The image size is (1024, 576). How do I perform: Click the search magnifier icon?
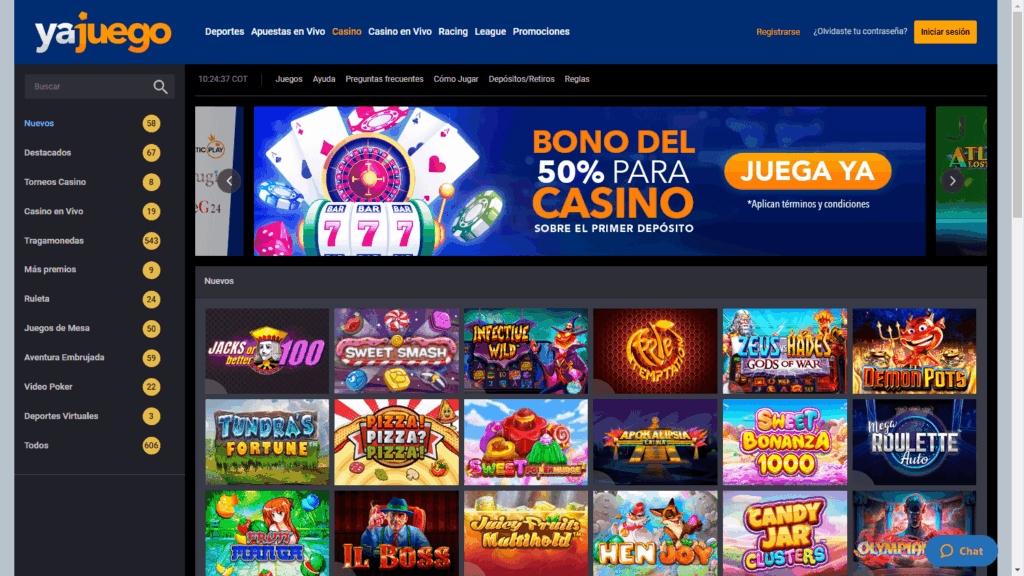tap(160, 87)
